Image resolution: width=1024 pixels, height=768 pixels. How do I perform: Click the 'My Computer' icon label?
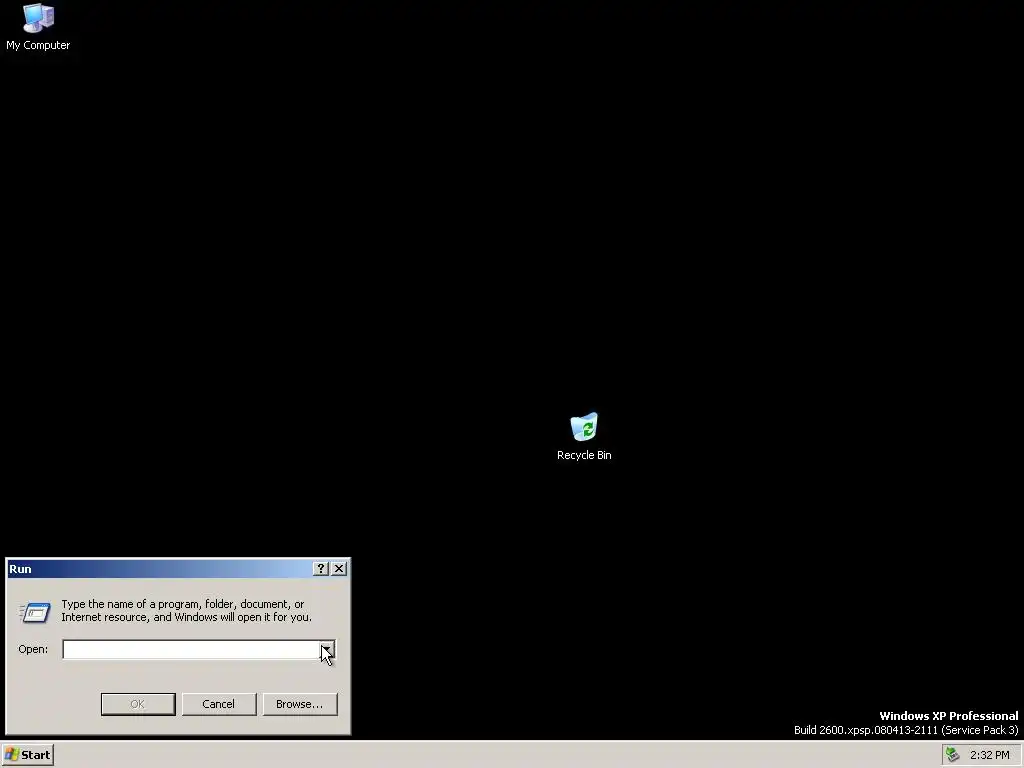coord(38,45)
